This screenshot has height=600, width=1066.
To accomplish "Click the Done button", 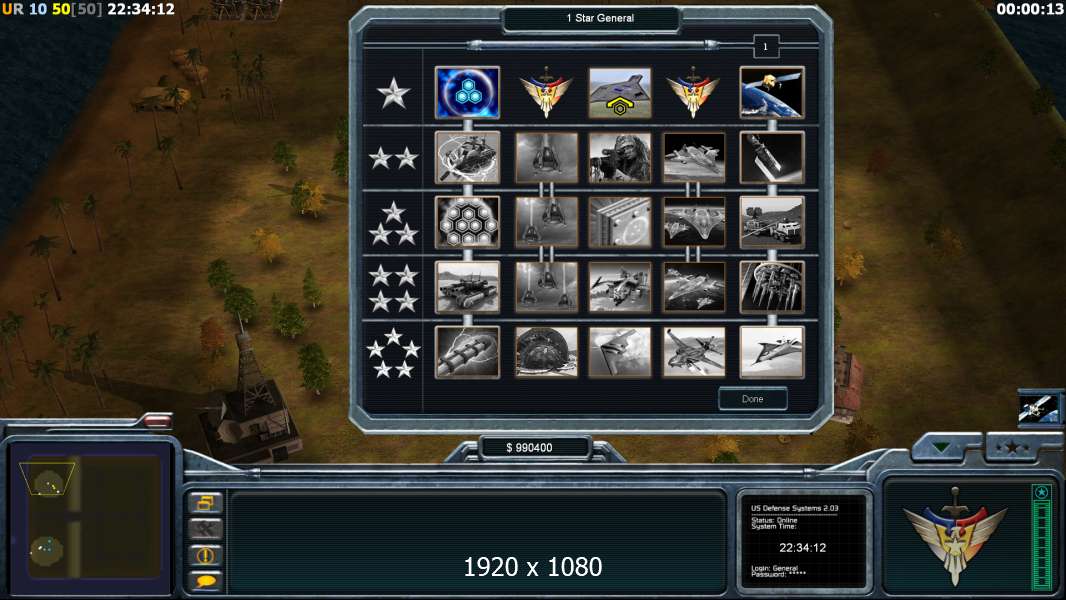I will [753, 399].
